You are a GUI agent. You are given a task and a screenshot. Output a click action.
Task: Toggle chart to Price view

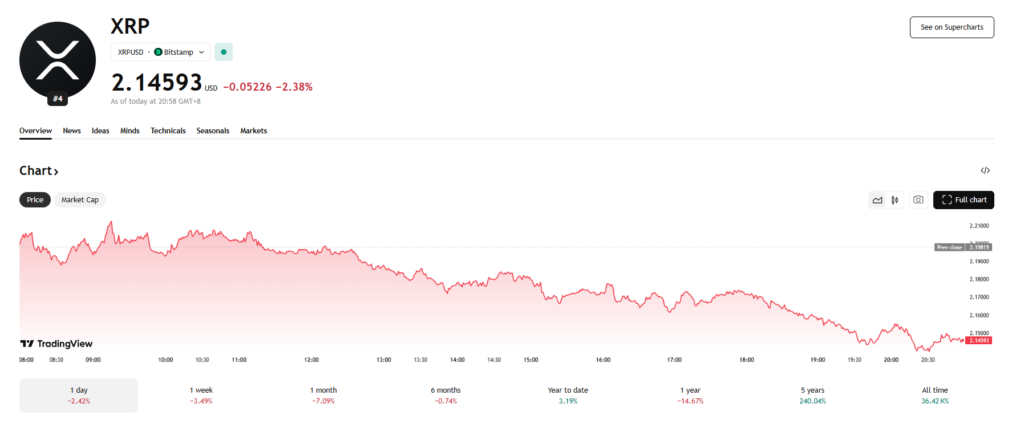pyautogui.click(x=35, y=200)
